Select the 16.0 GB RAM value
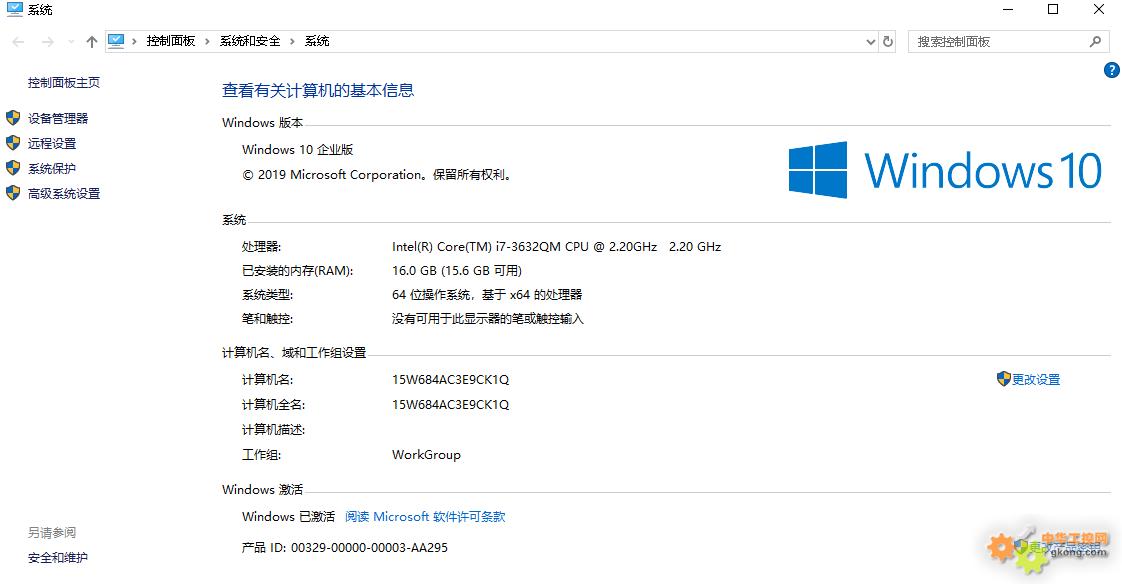The width and height of the screenshot is (1122, 584). tap(414, 271)
